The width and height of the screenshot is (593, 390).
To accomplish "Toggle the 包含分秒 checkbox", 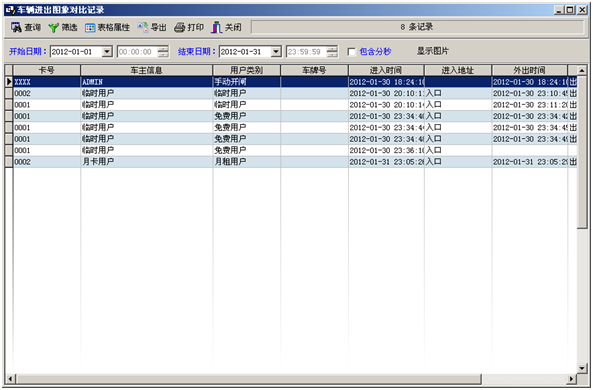I will coord(352,51).
